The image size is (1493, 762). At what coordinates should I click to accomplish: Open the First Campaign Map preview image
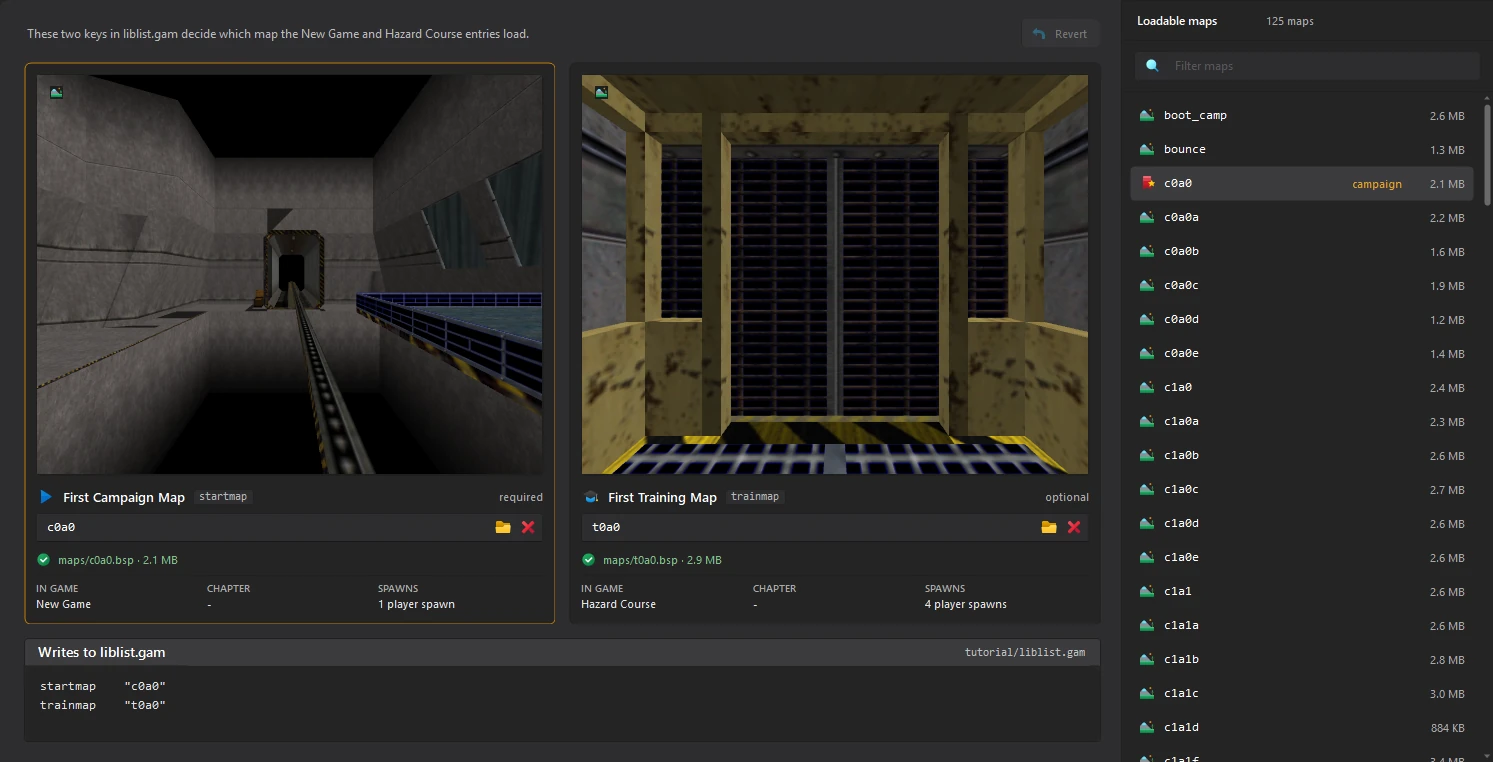pos(290,274)
